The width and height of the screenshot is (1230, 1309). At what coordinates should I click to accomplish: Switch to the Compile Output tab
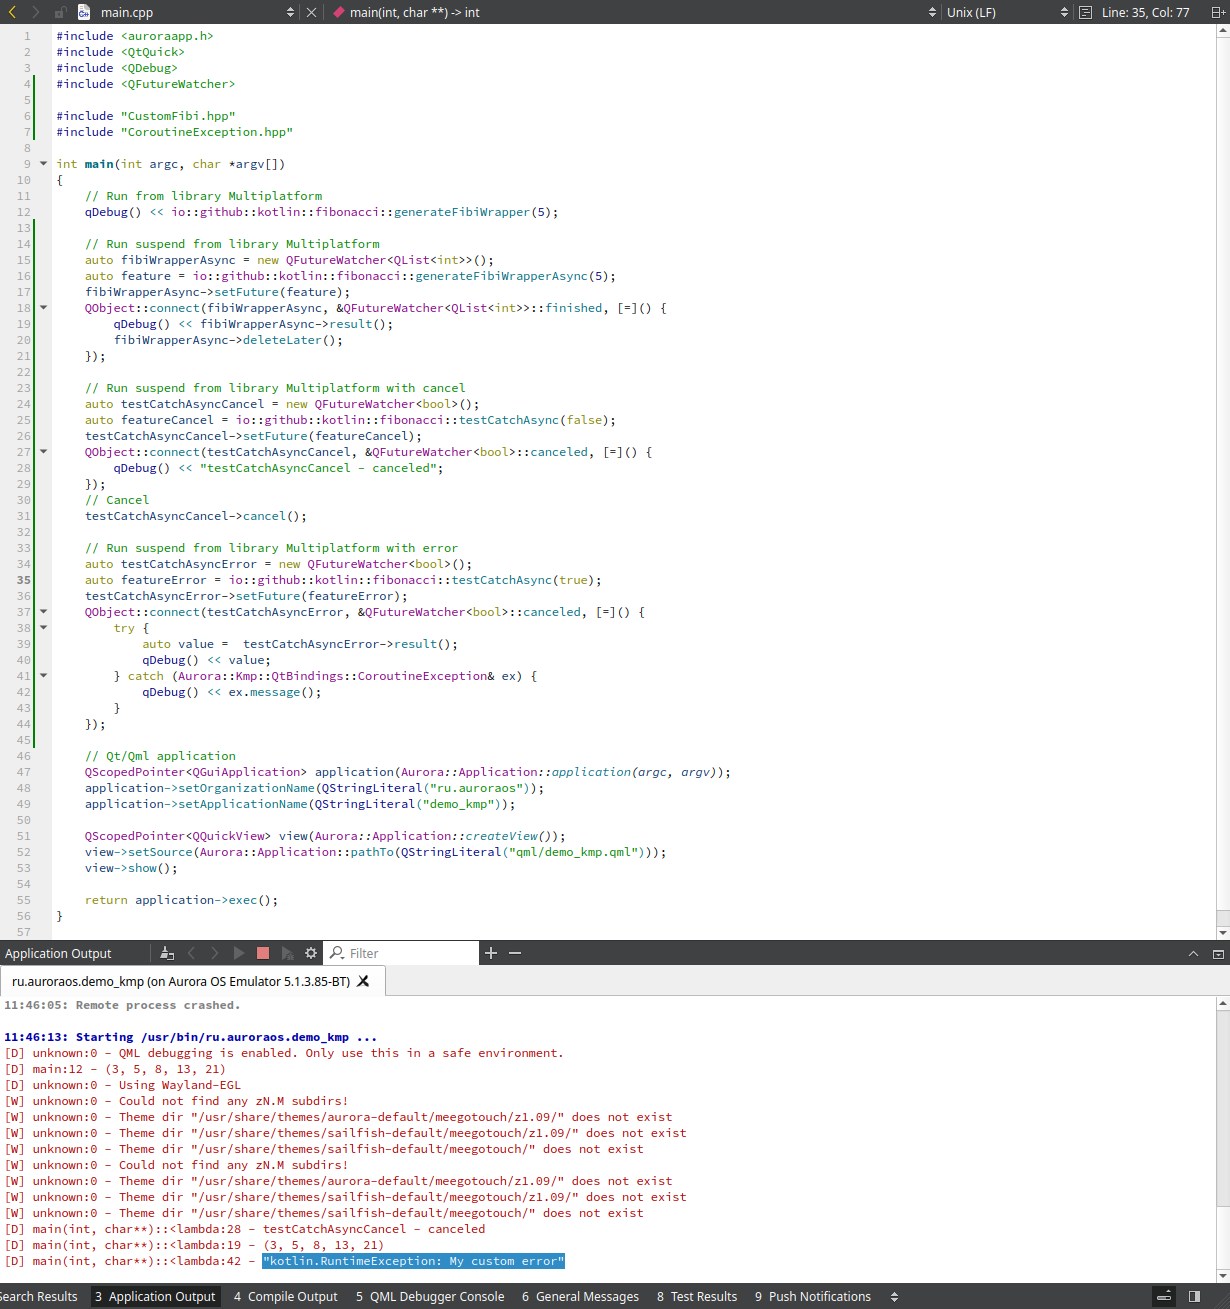pos(285,1296)
